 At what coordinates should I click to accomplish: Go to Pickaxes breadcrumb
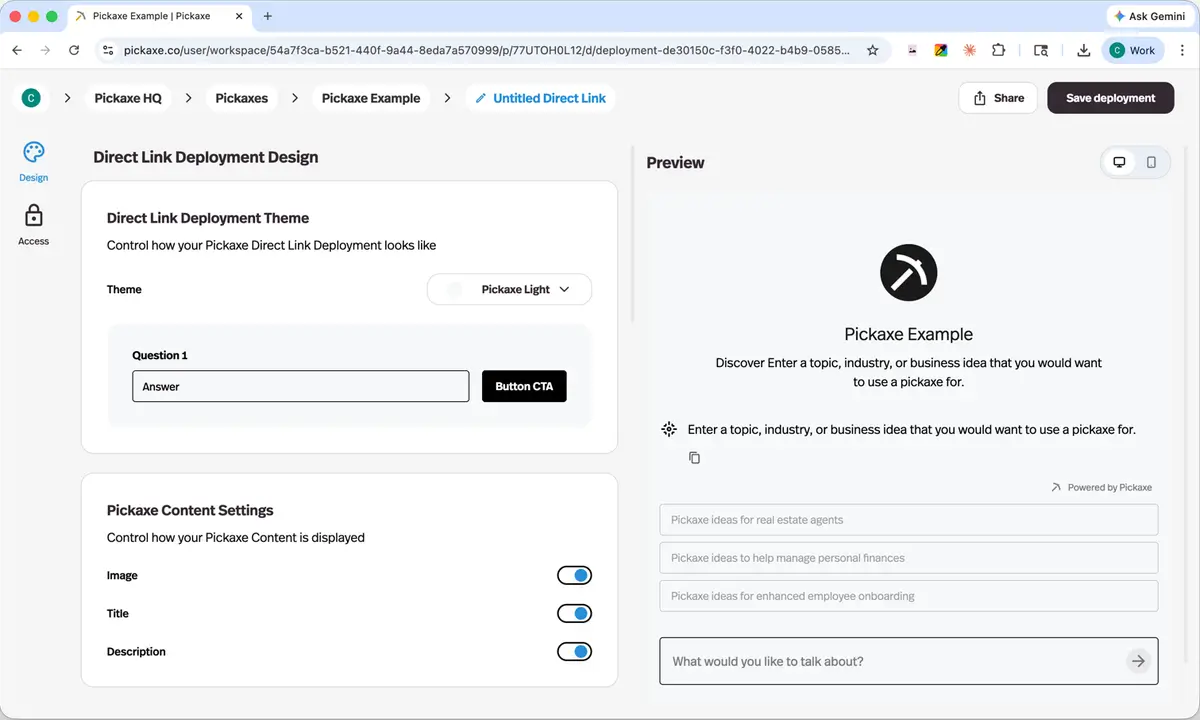click(242, 98)
